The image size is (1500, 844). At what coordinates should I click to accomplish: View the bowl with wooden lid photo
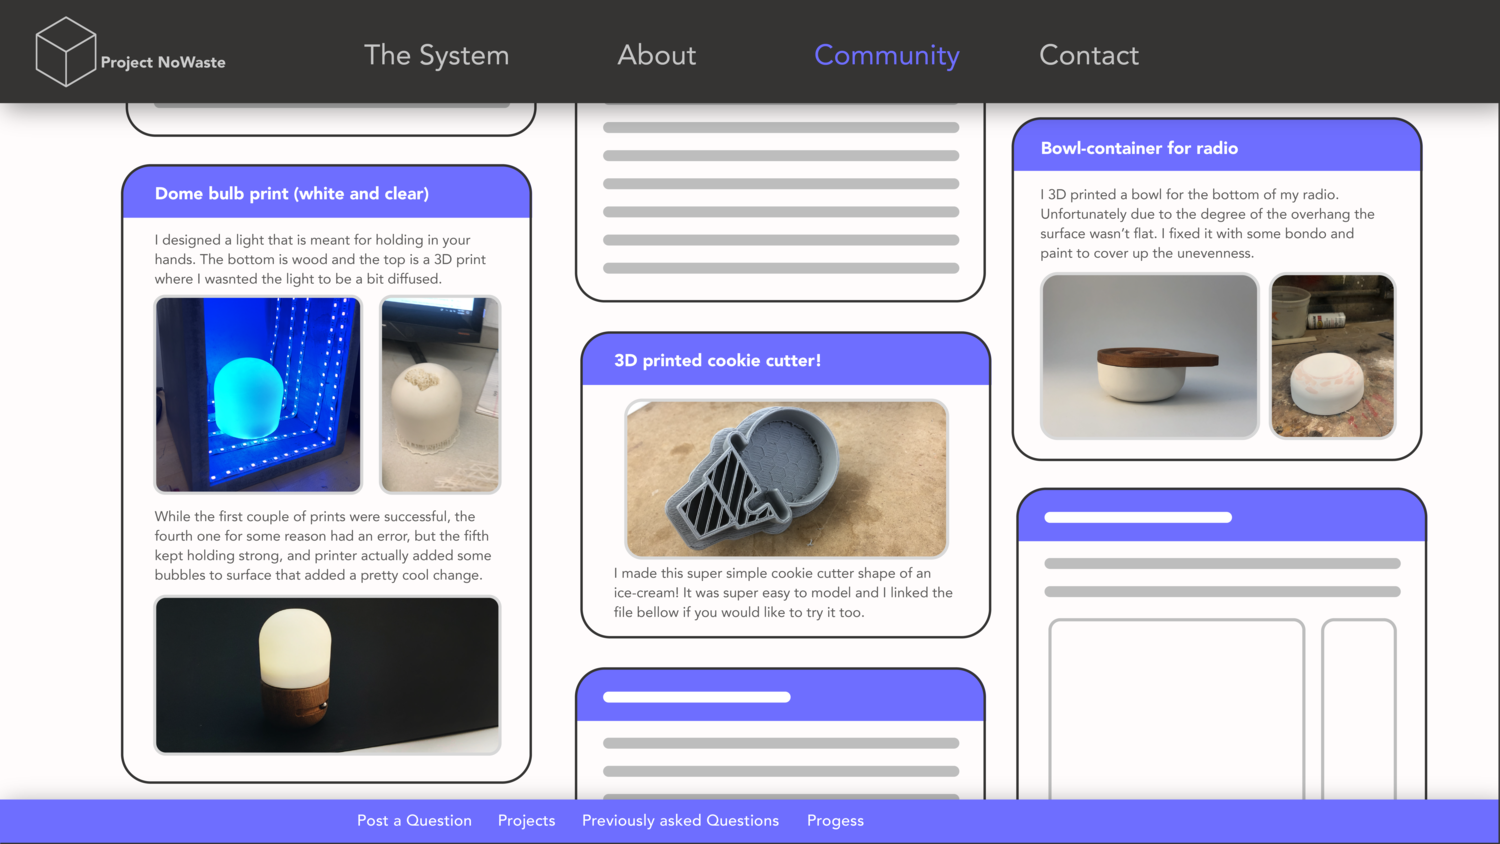1149,356
